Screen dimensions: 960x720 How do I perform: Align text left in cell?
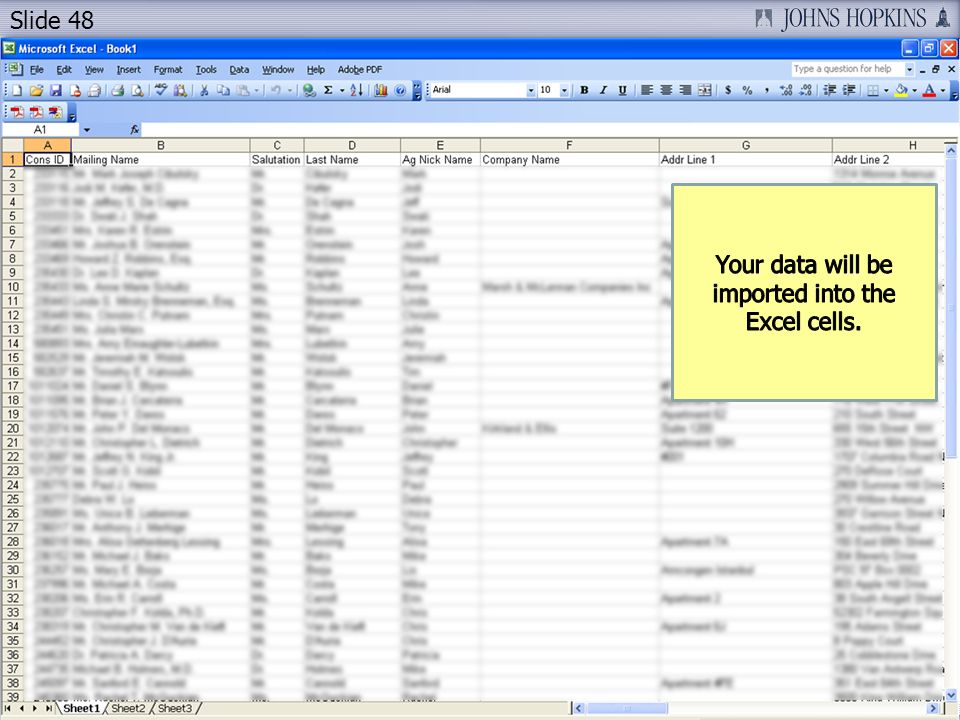click(647, 91)
